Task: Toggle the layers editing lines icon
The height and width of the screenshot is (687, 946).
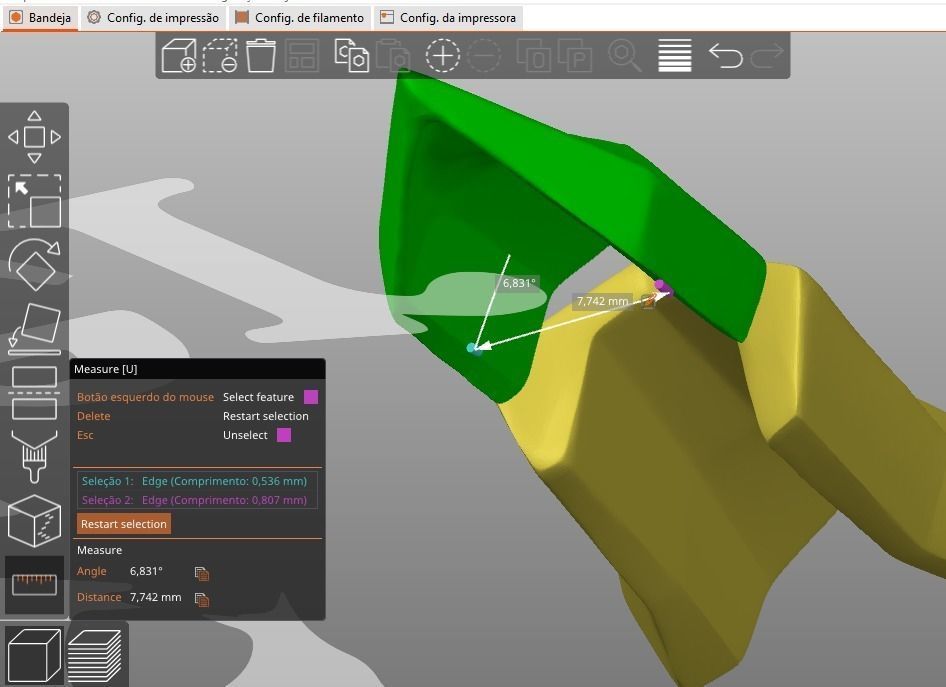Action: (x=675, y=55)
